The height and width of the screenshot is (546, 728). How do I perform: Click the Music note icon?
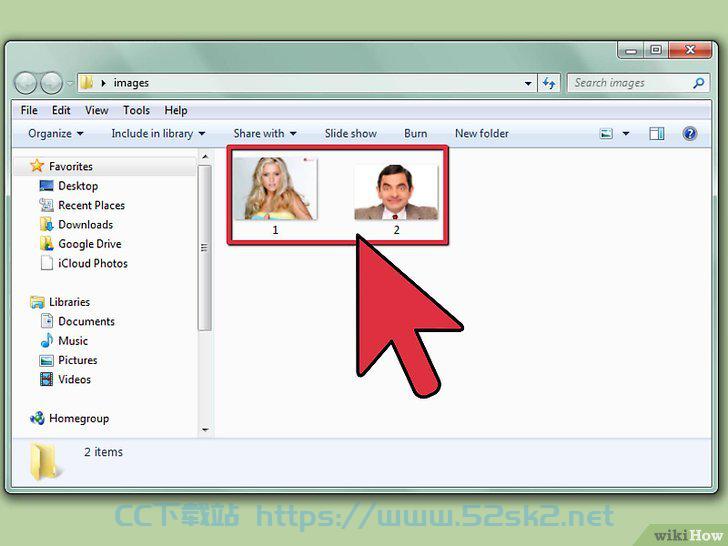click(46, 340)
